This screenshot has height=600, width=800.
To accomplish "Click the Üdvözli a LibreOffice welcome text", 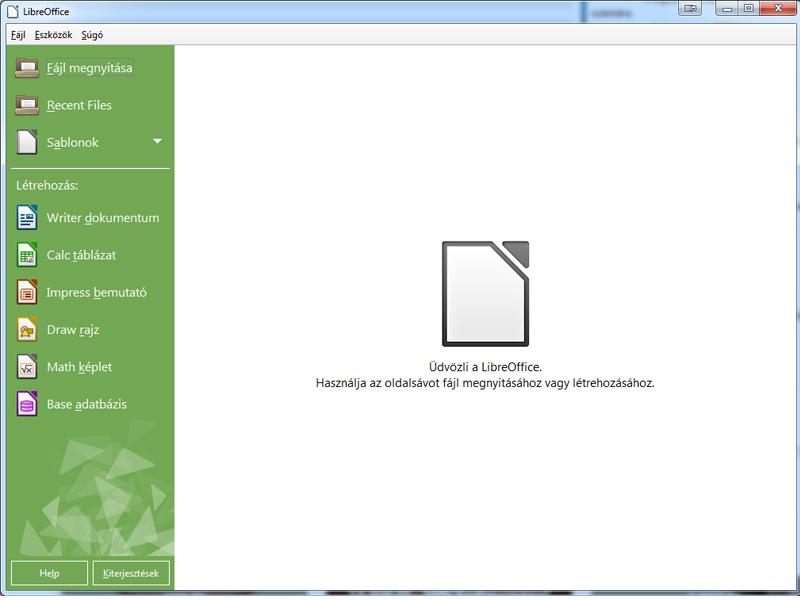I will pyautogui.click(x=485, y=367).
